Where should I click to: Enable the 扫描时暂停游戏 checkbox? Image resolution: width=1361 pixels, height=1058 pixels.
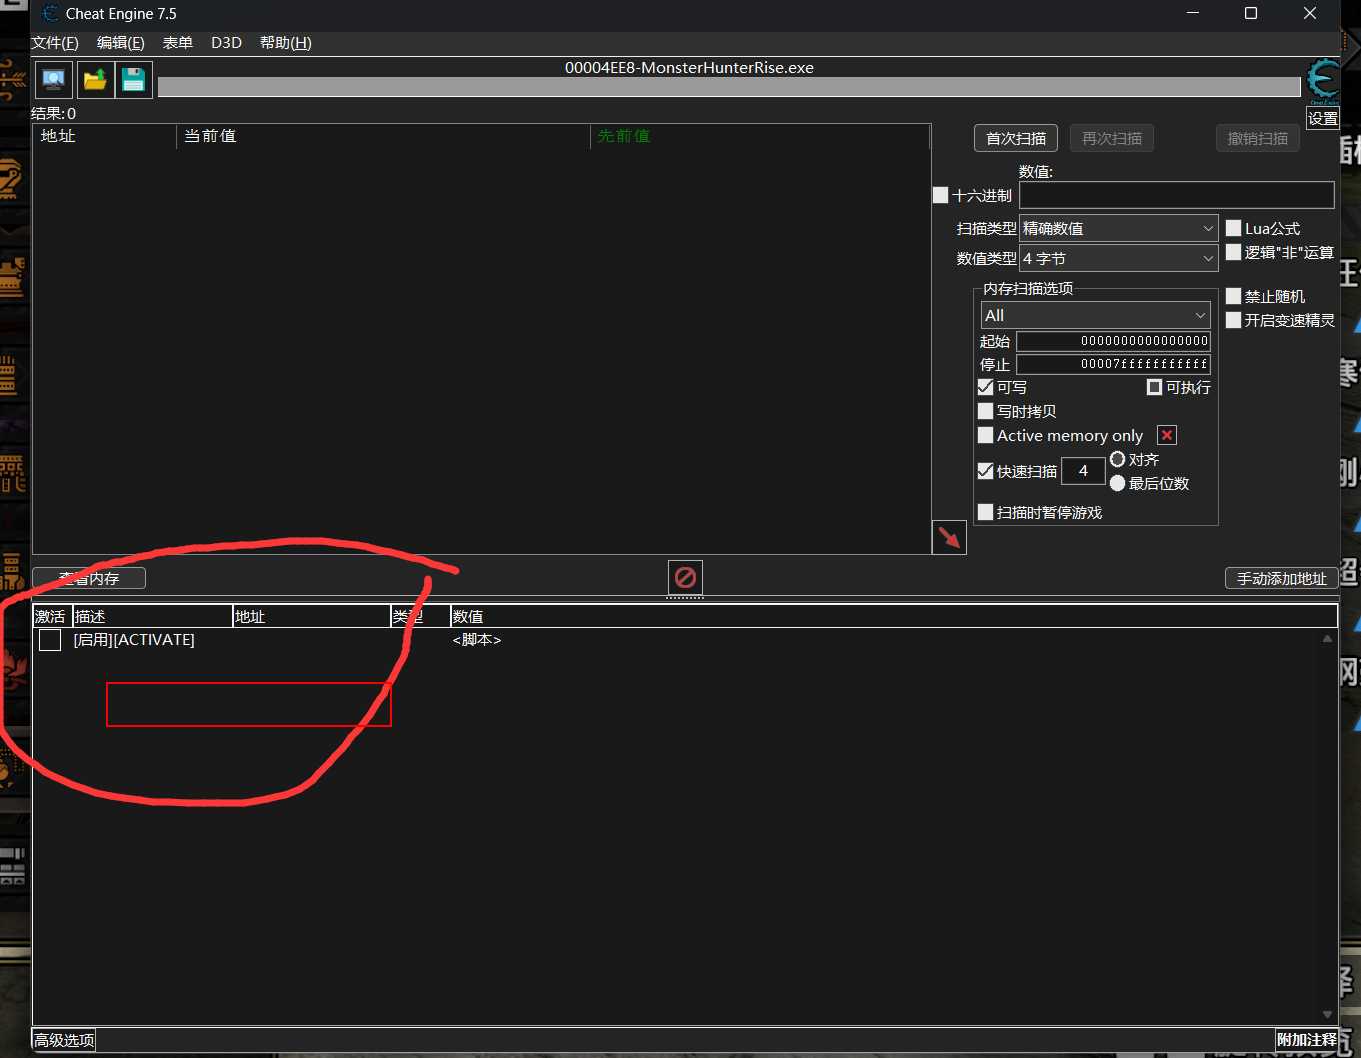coord(985,512)
